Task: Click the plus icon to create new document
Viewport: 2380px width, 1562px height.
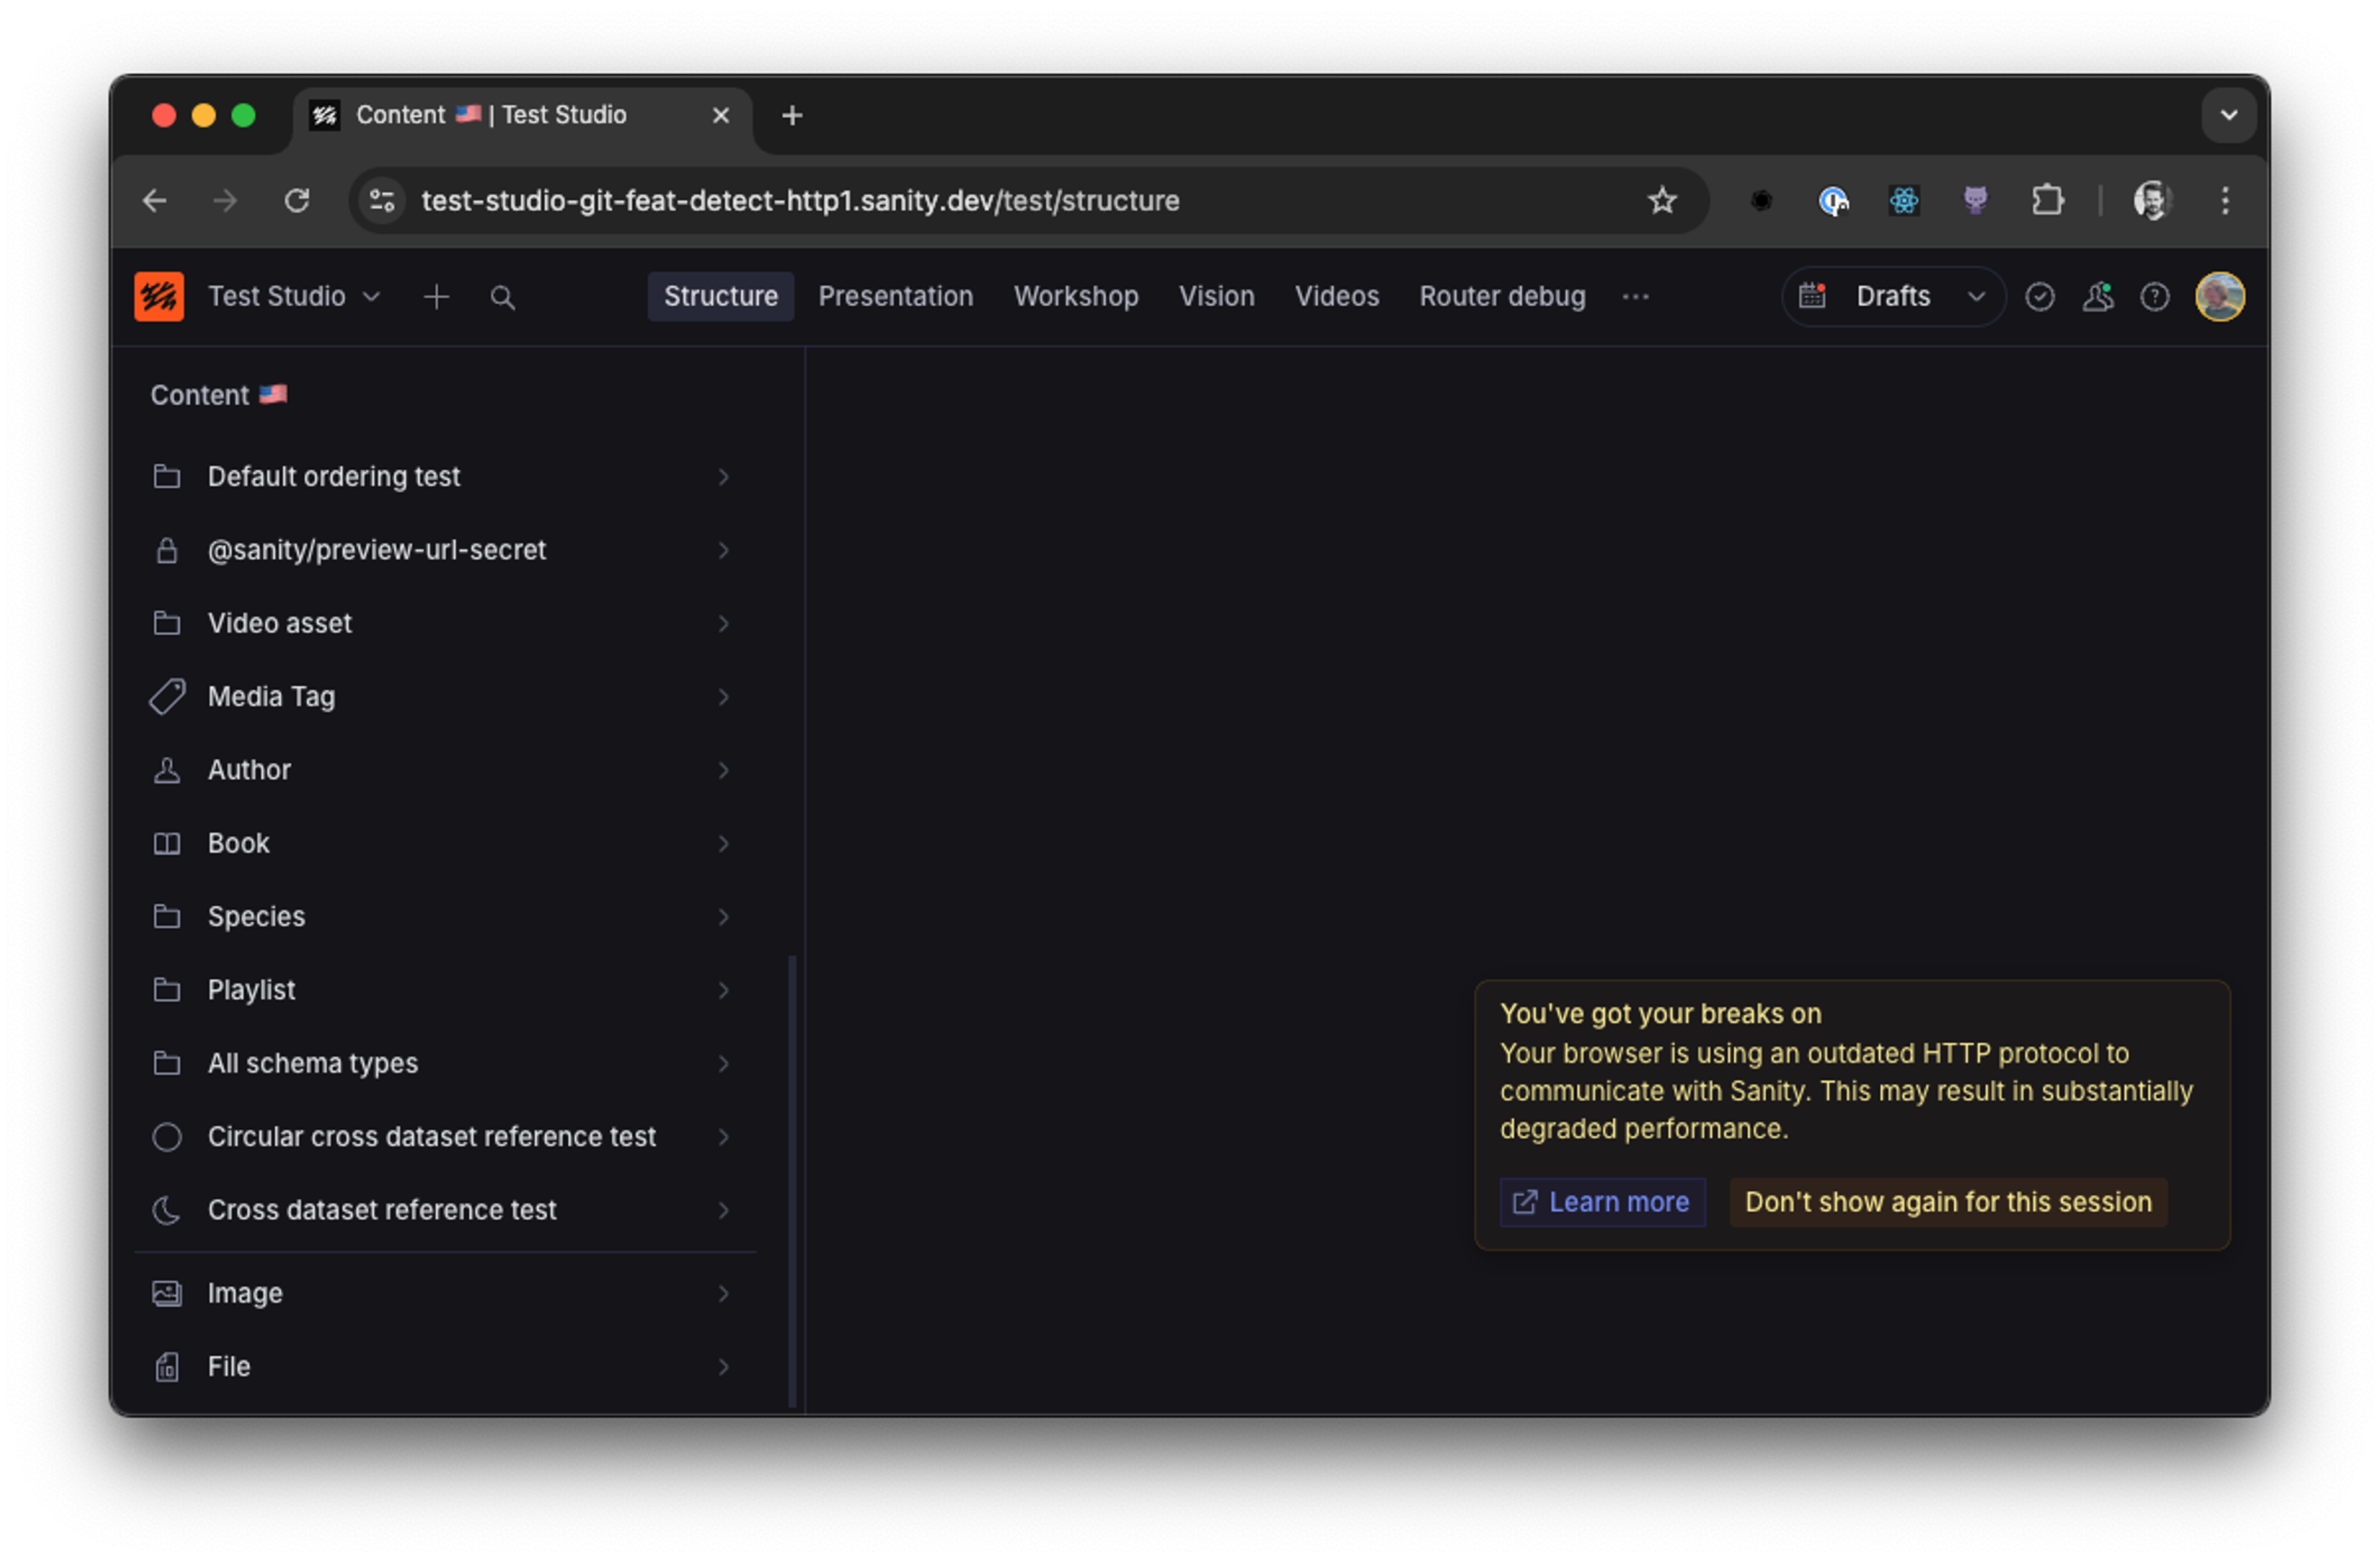Action: (436, 297)
